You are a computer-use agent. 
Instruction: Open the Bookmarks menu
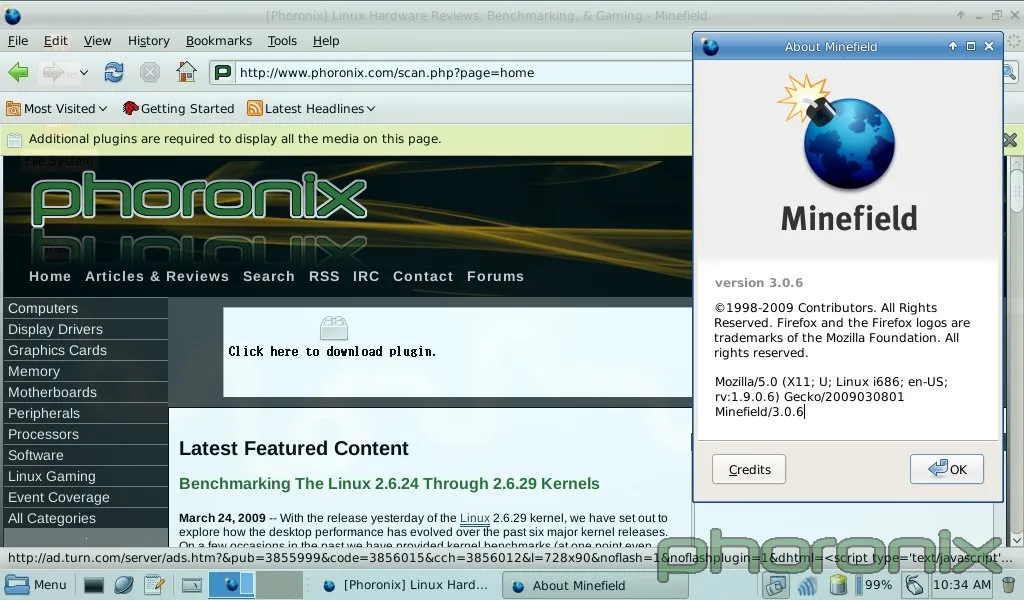pos(219,40)
